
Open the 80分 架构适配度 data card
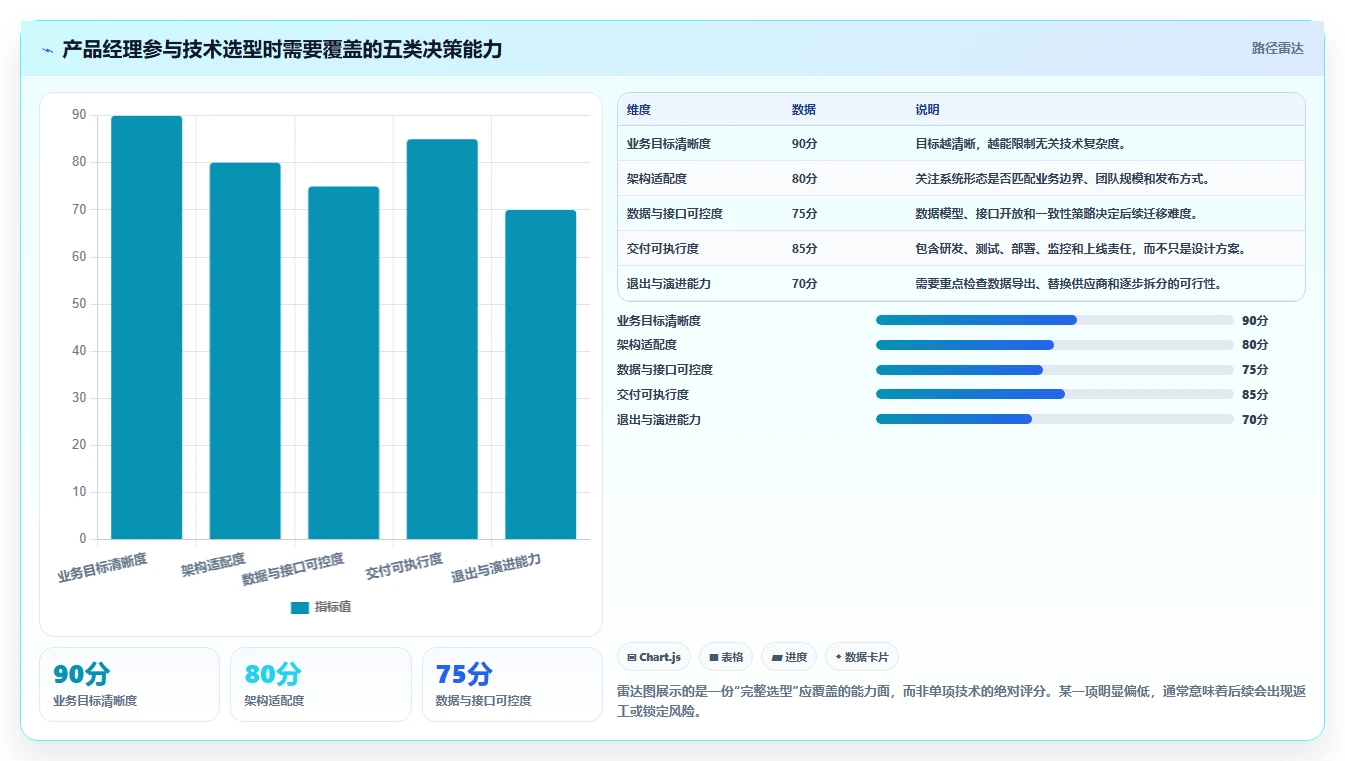click(x=321, y=684)
